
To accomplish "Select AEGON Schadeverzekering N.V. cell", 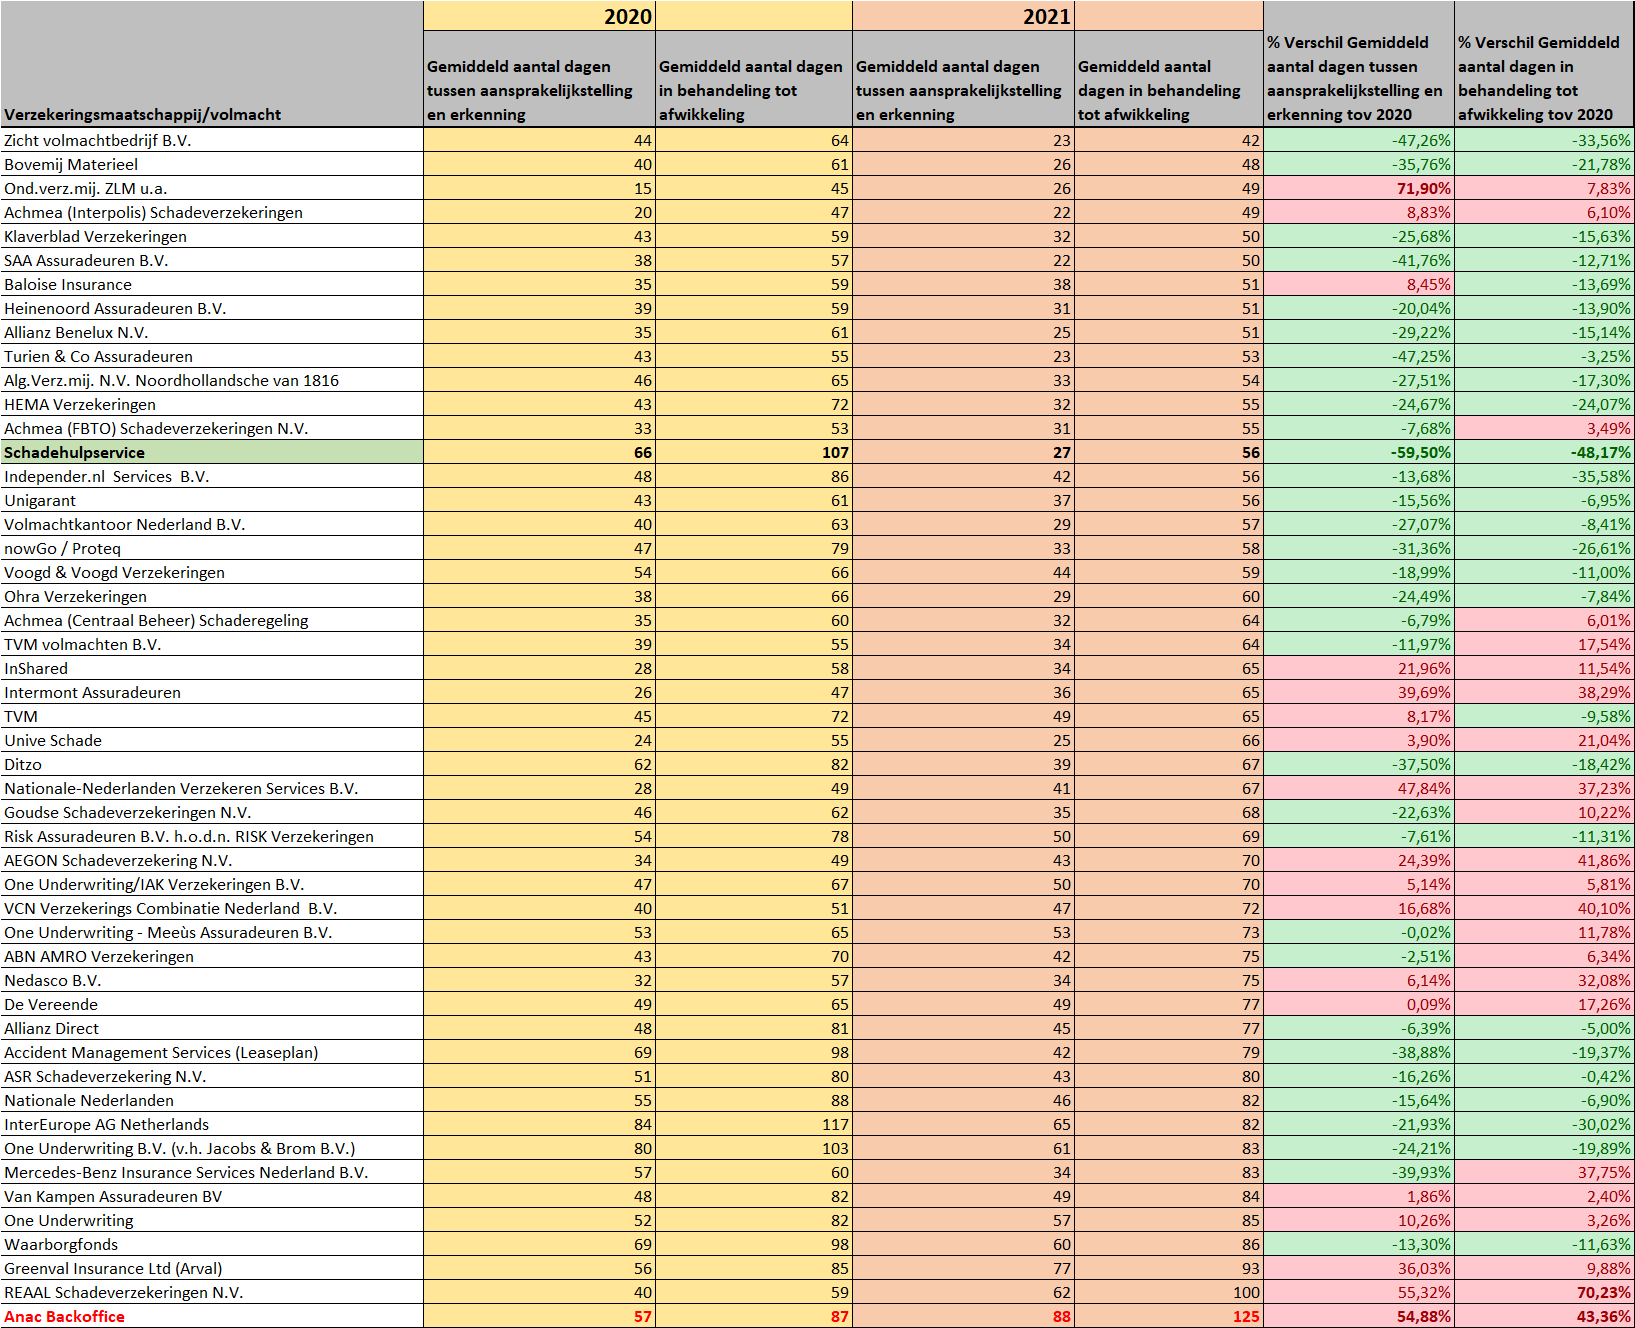I will click(212, 860).
